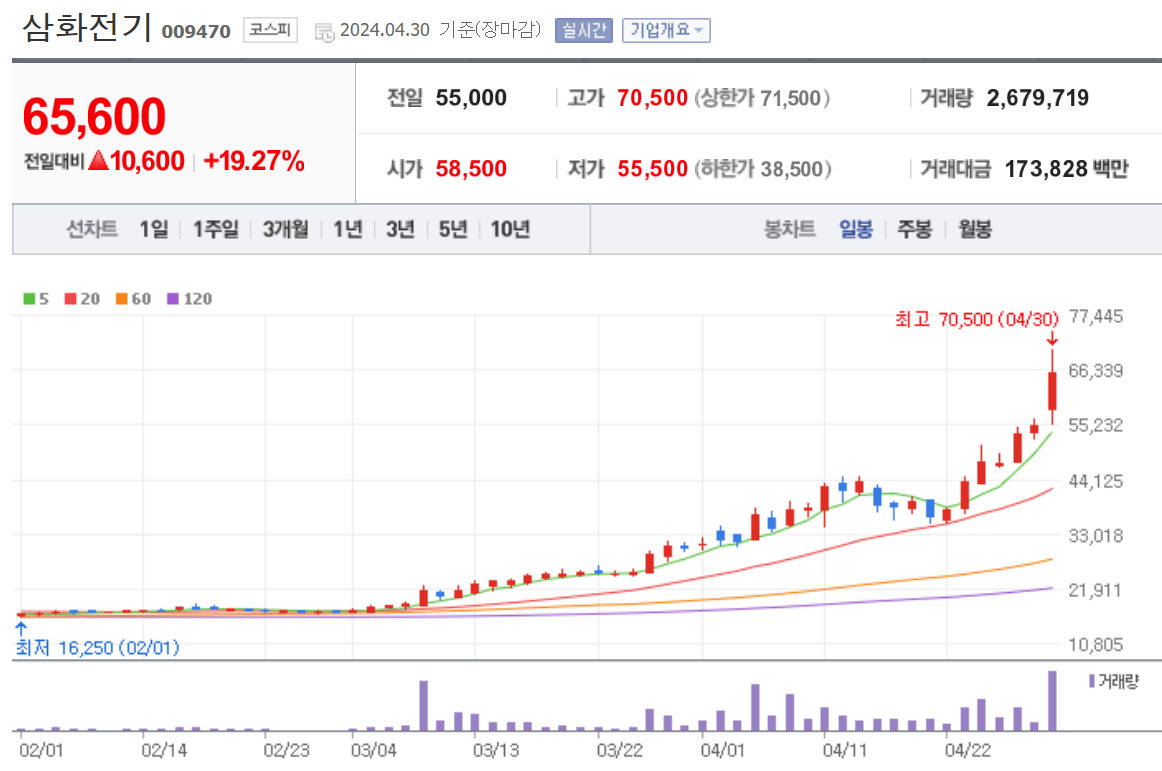Switch to 주봉 weekly candle chart
This screenshot has width=1162, height=771.
click(x=914, y=229)
